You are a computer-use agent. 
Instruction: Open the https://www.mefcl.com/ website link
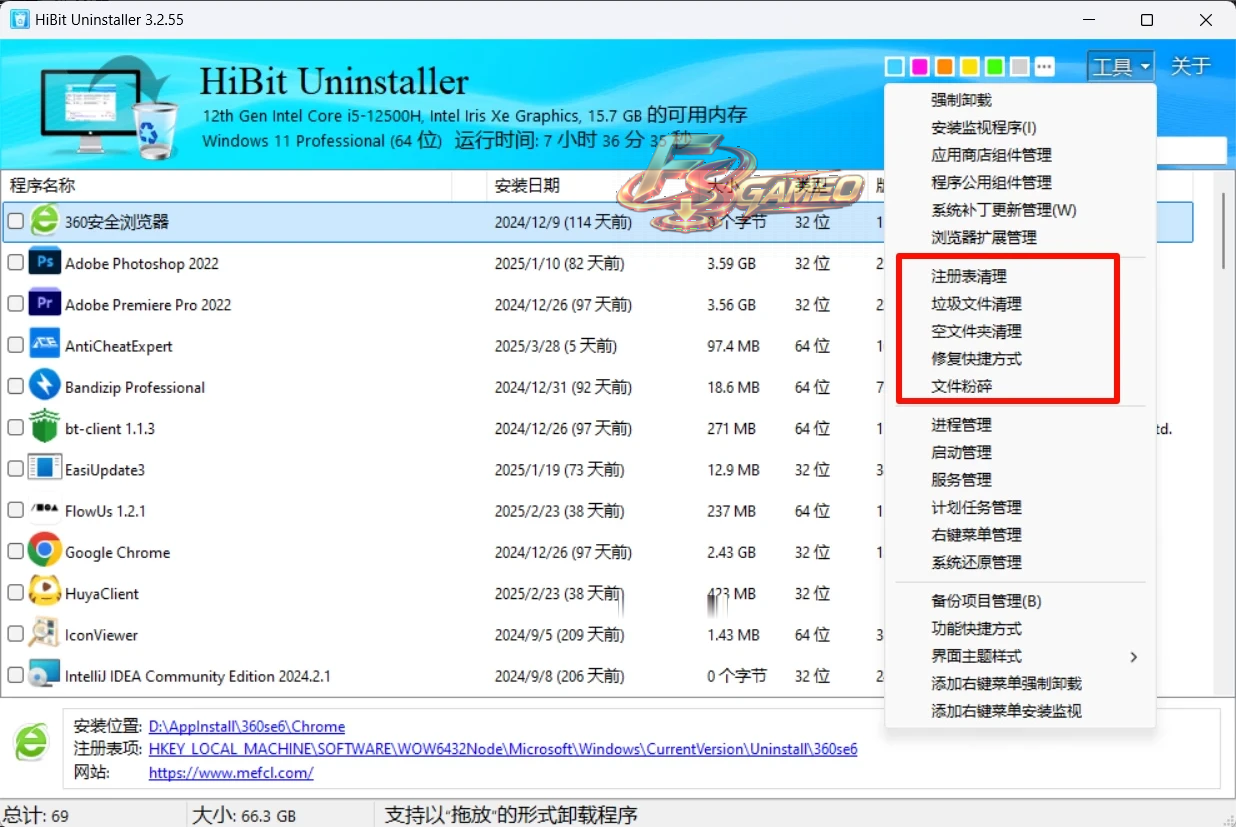[x=231, y=773]
